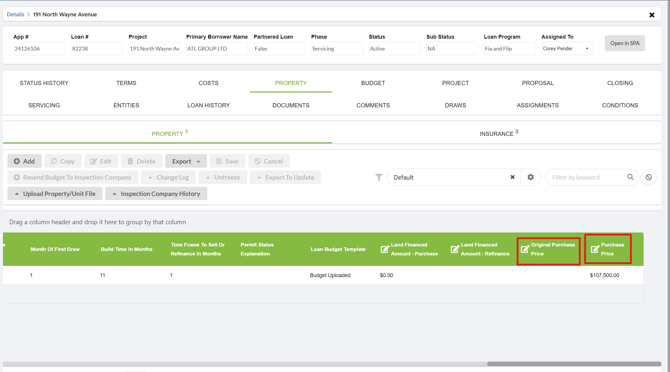
Task: Click the horizontal scrollbar thumb
Action: [574, 364]
